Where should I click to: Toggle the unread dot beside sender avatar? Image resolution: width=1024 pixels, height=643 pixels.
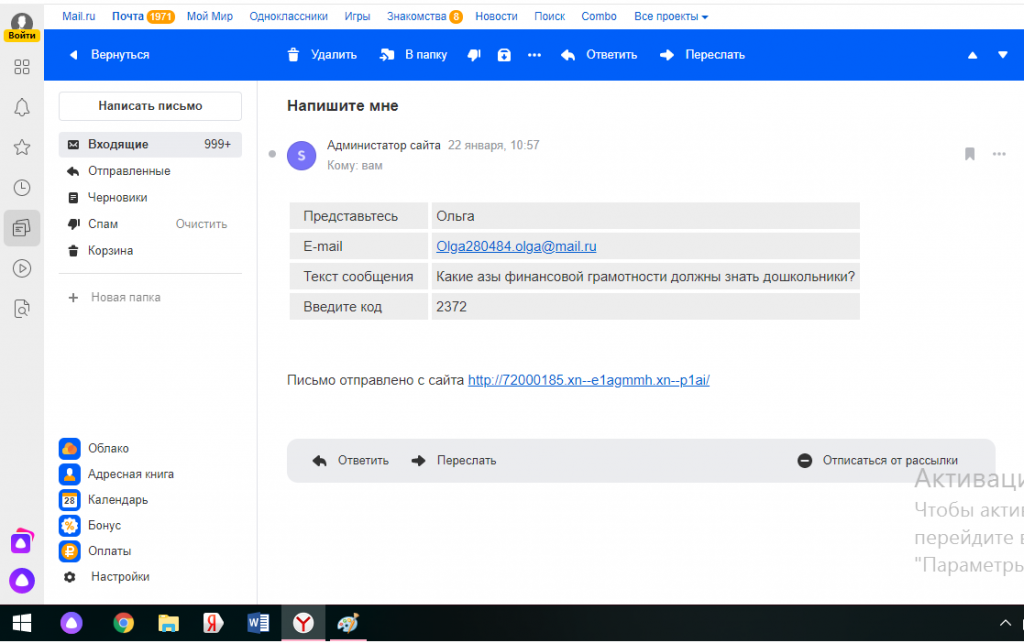click(x=272, y=154)
